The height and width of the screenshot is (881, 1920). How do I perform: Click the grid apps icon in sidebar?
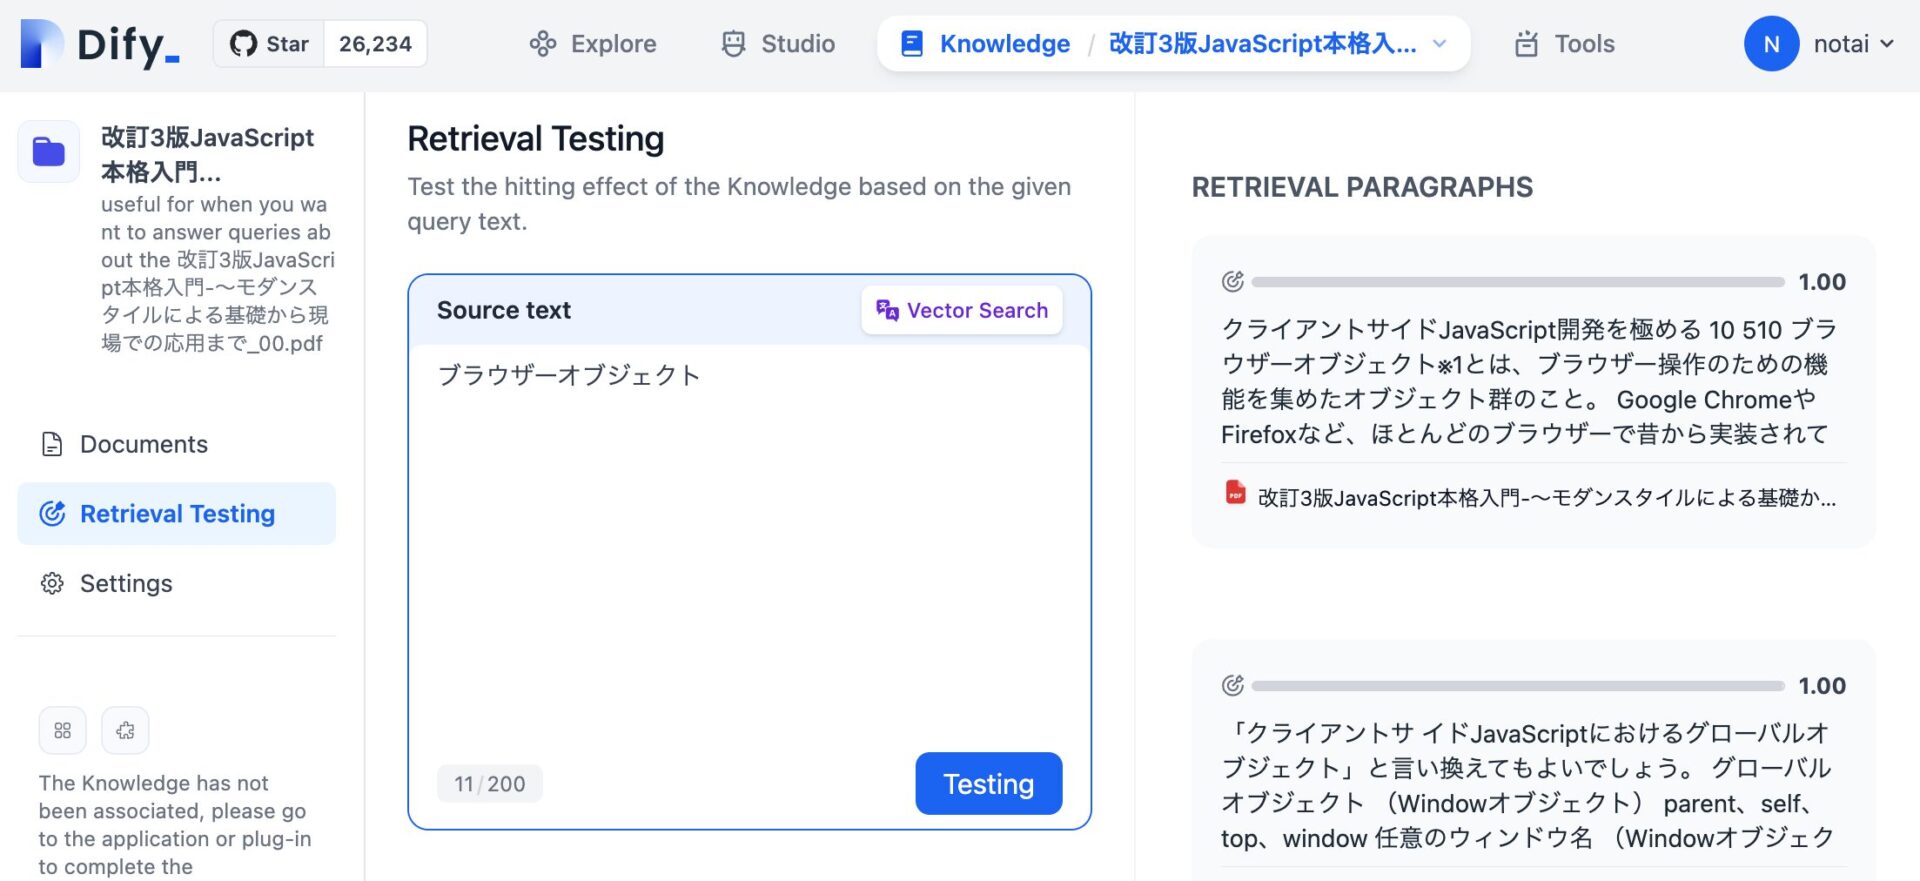[63, 731]
